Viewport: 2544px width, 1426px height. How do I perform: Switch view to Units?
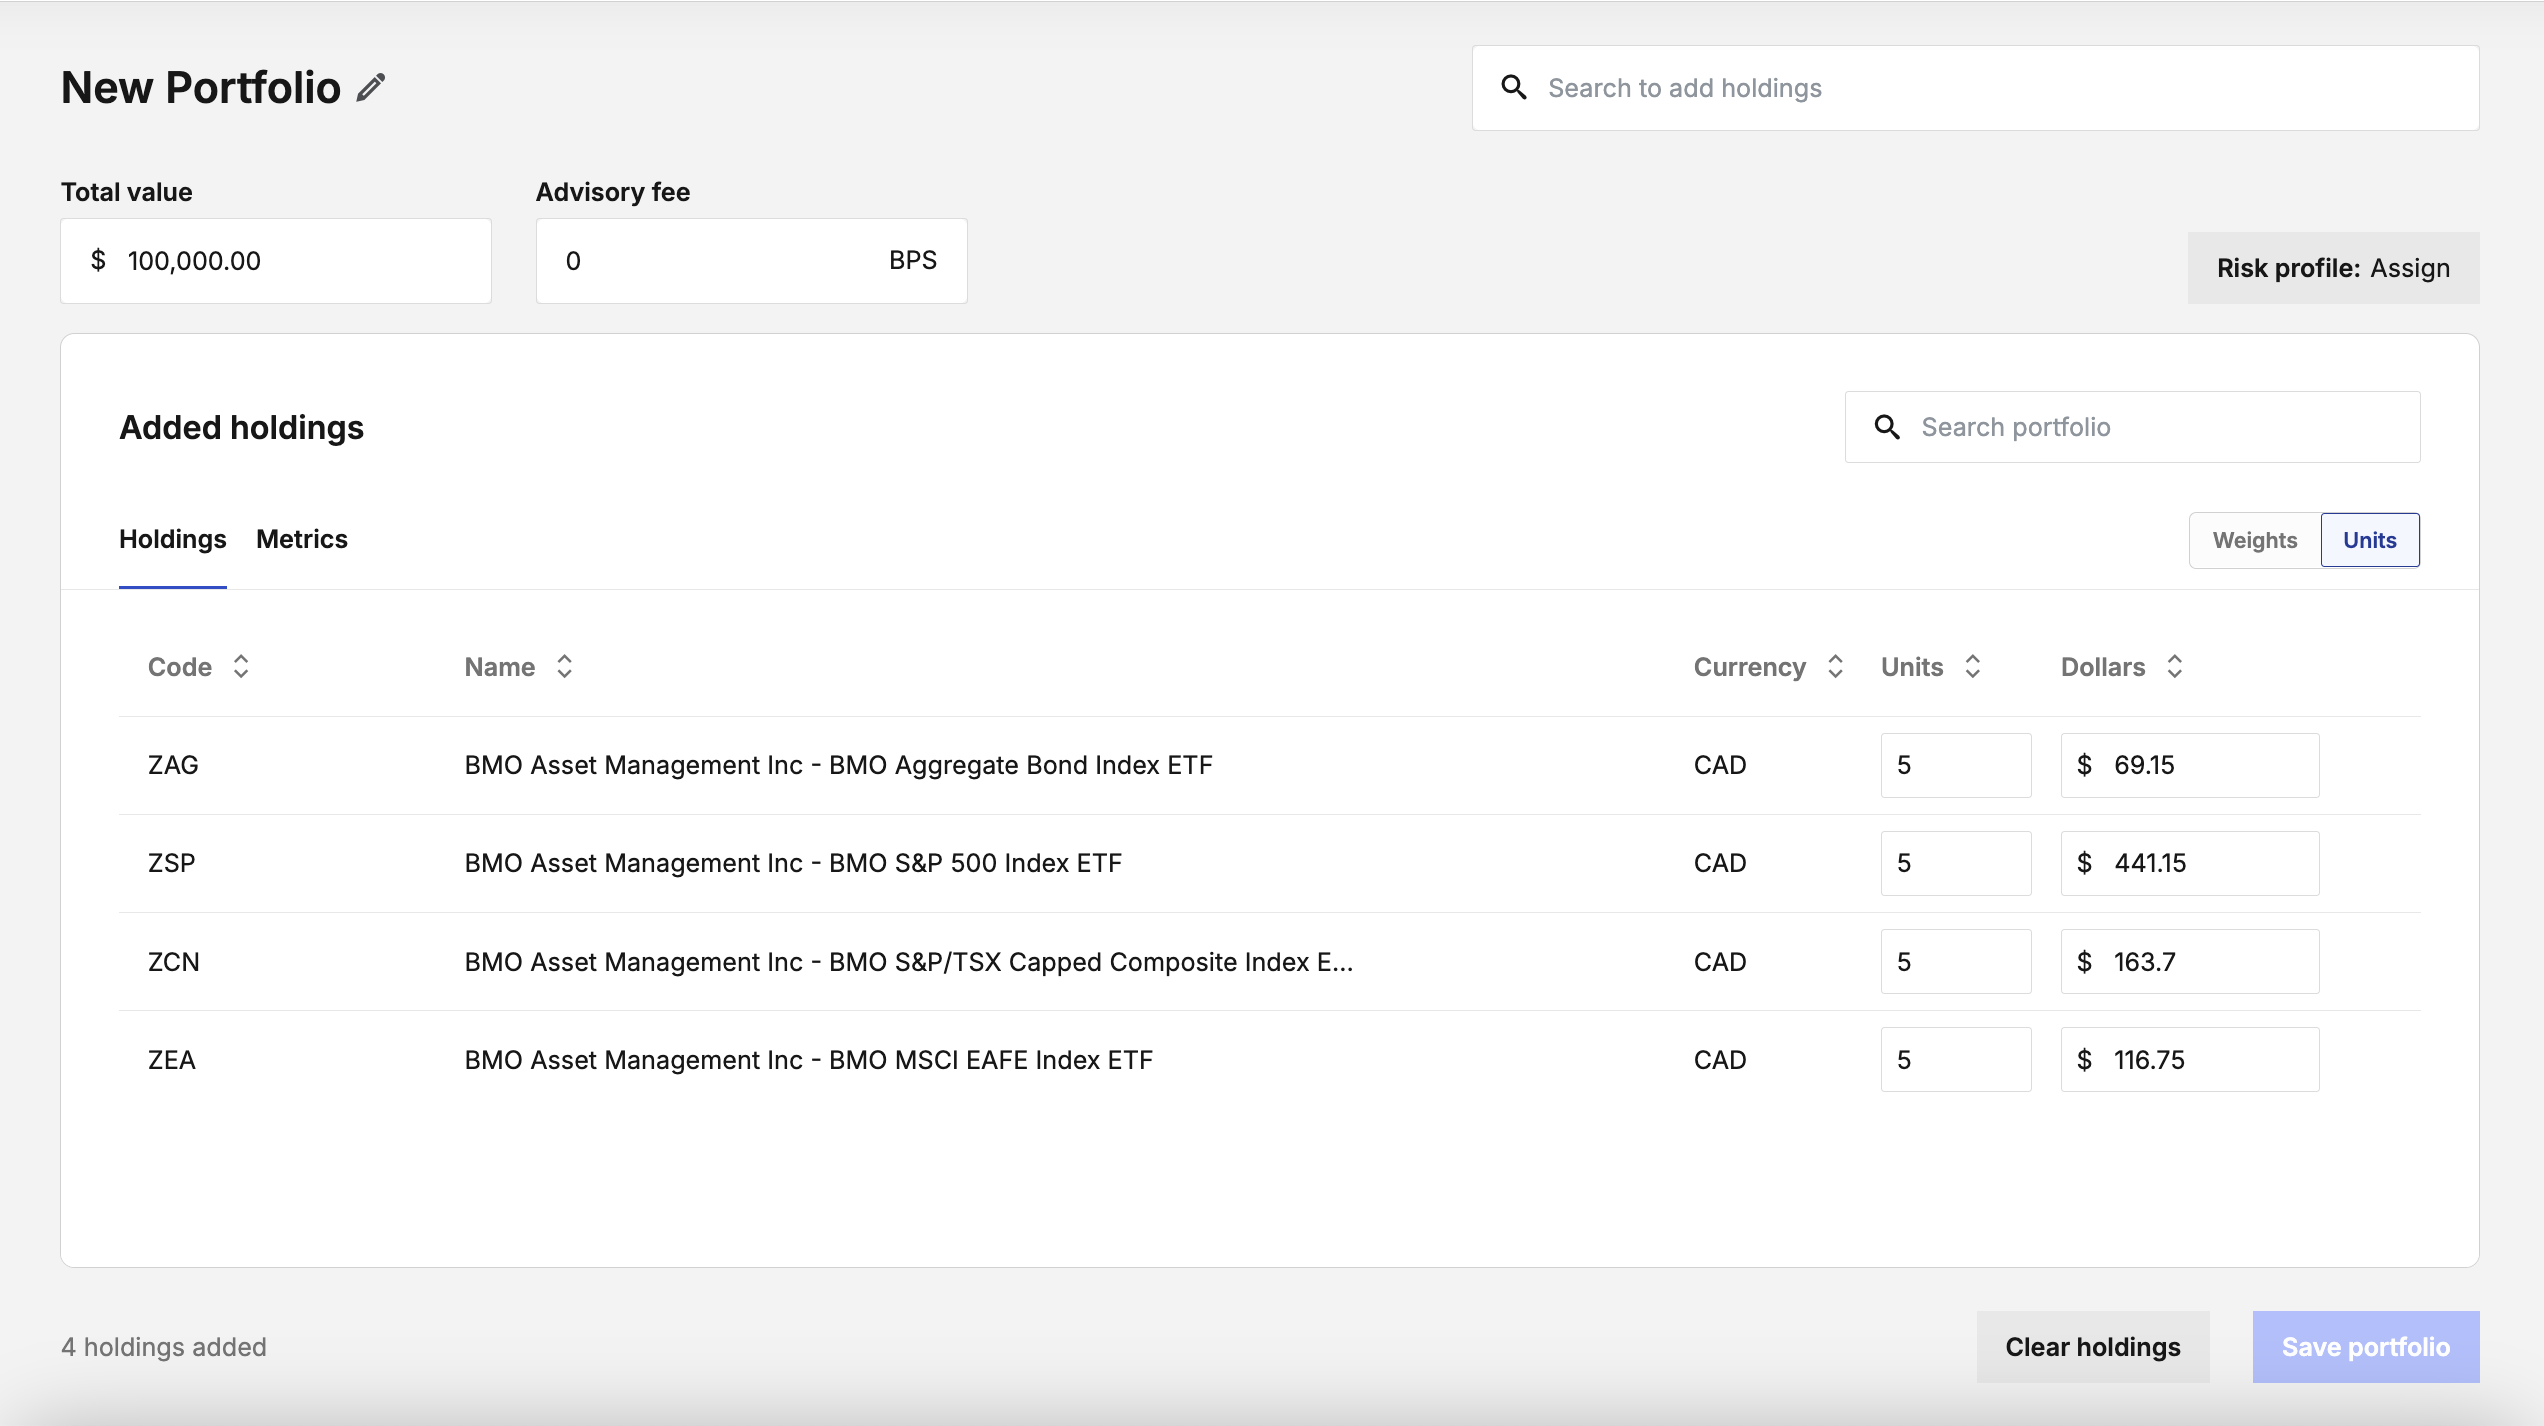point(2370,540)
